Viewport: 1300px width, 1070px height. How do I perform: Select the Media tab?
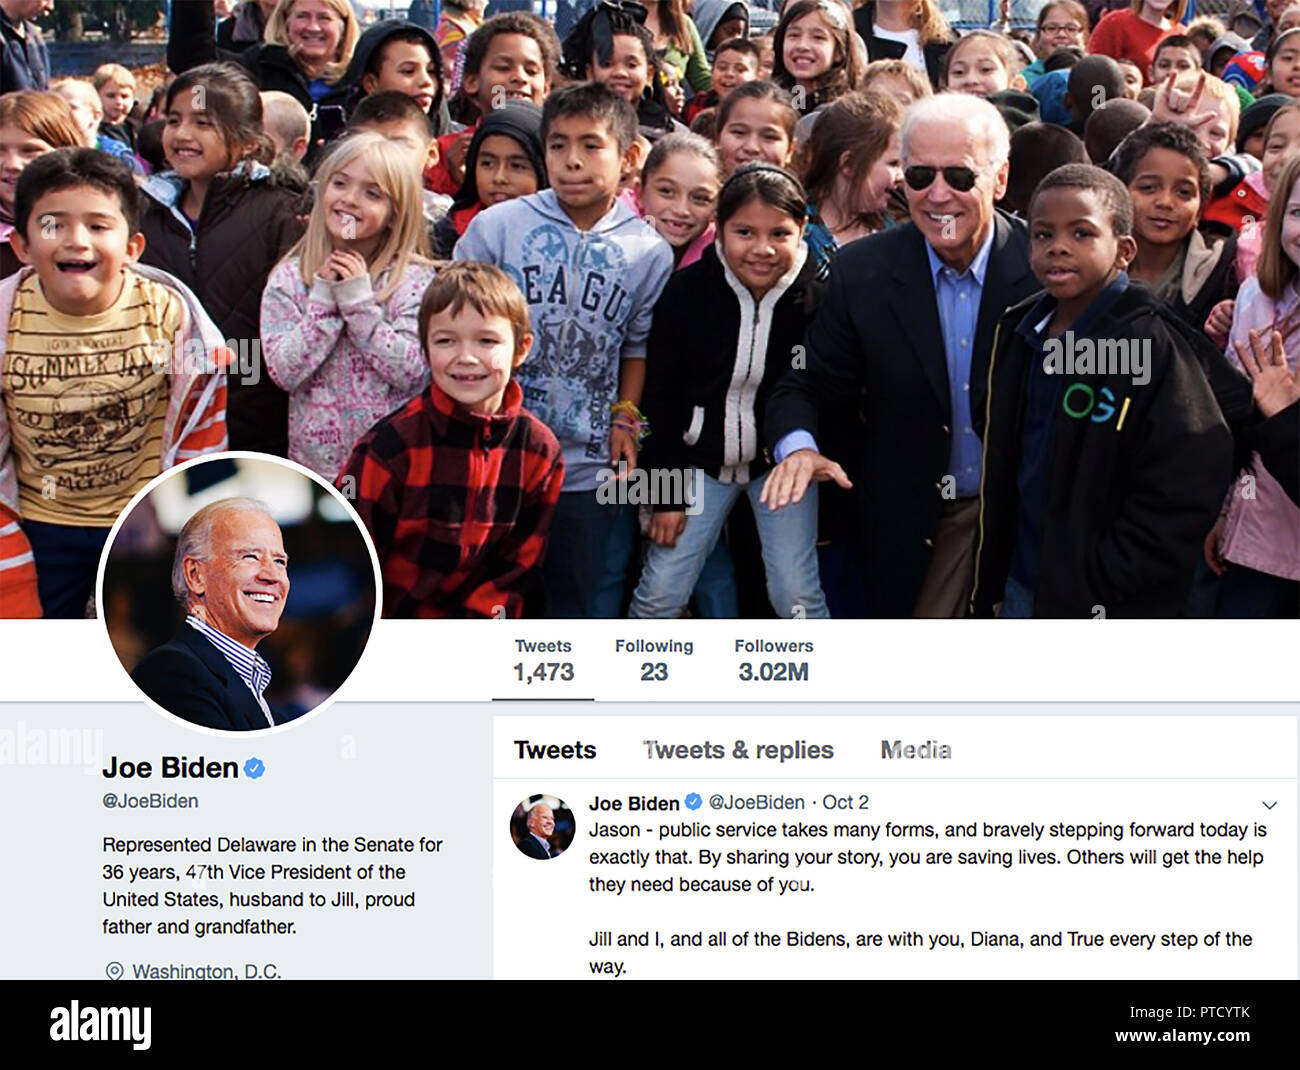pyautogui.click(x=916, y=750)
